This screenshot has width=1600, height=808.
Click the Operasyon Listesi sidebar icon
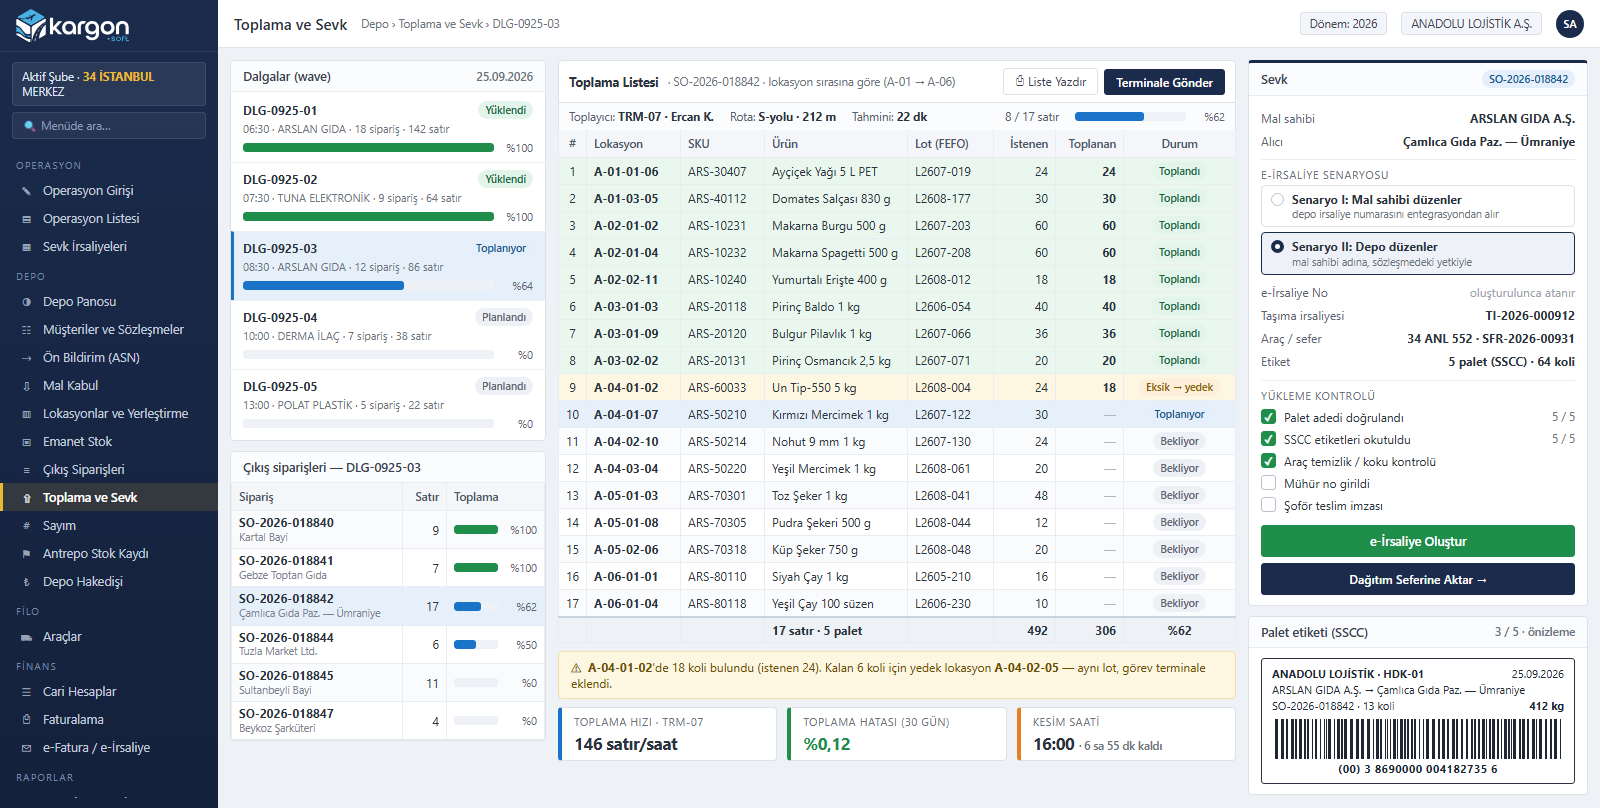26,219
